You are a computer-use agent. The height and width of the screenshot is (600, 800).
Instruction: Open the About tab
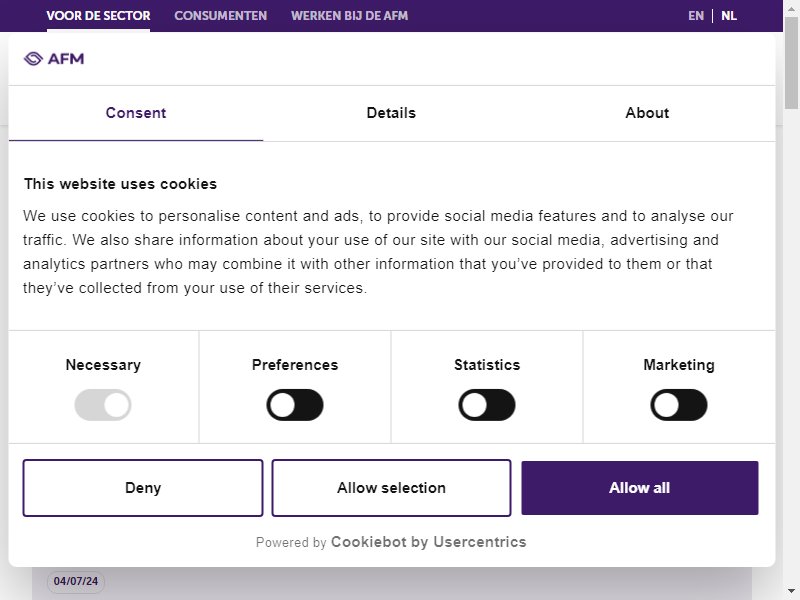point(647,113)
